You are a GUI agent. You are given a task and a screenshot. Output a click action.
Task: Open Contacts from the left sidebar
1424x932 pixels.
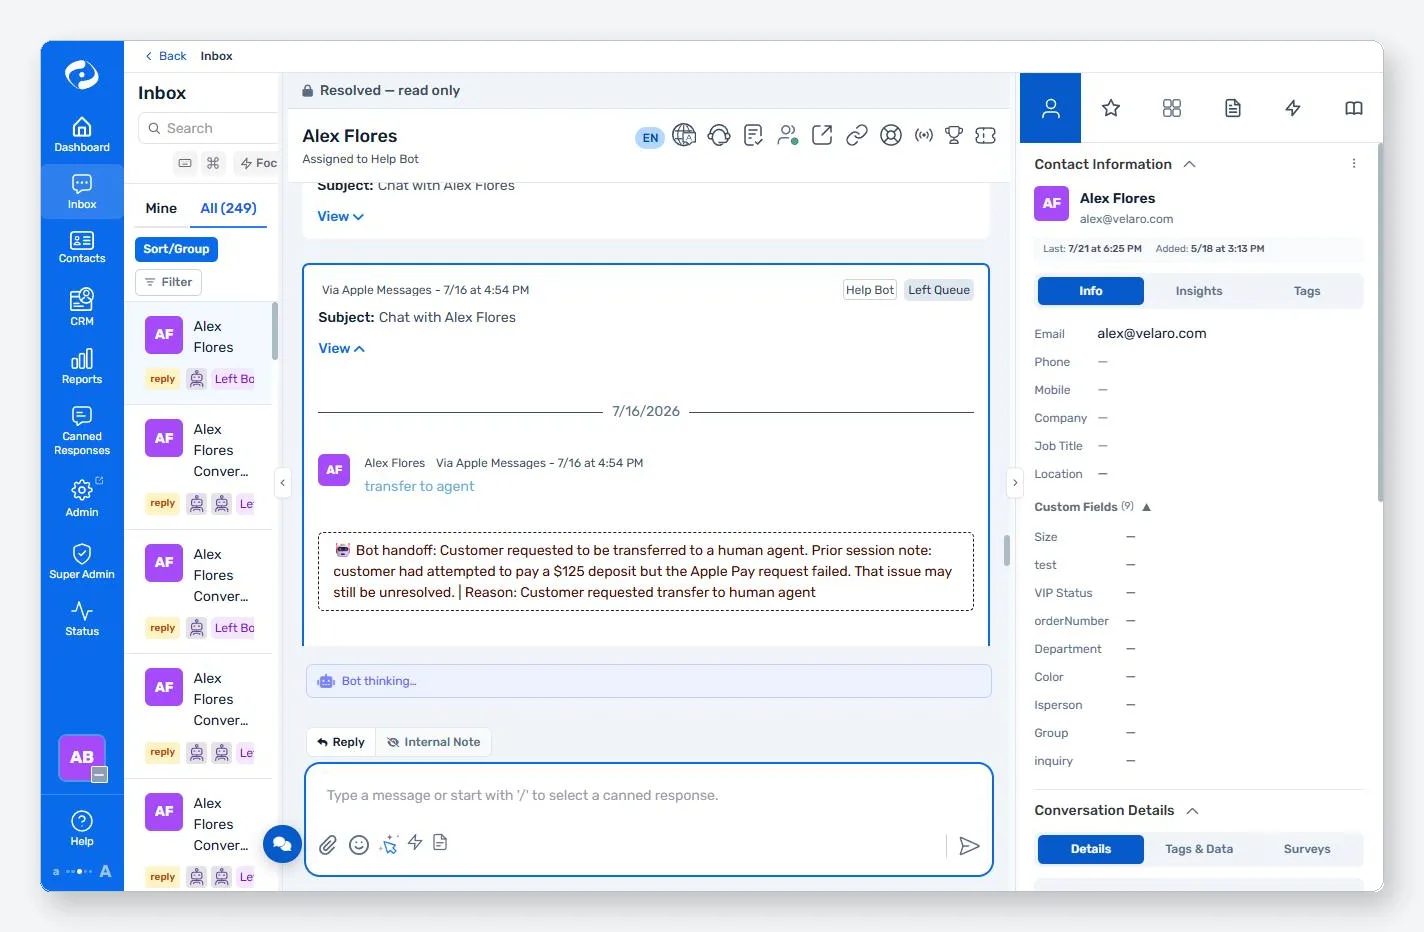(82, 247)
